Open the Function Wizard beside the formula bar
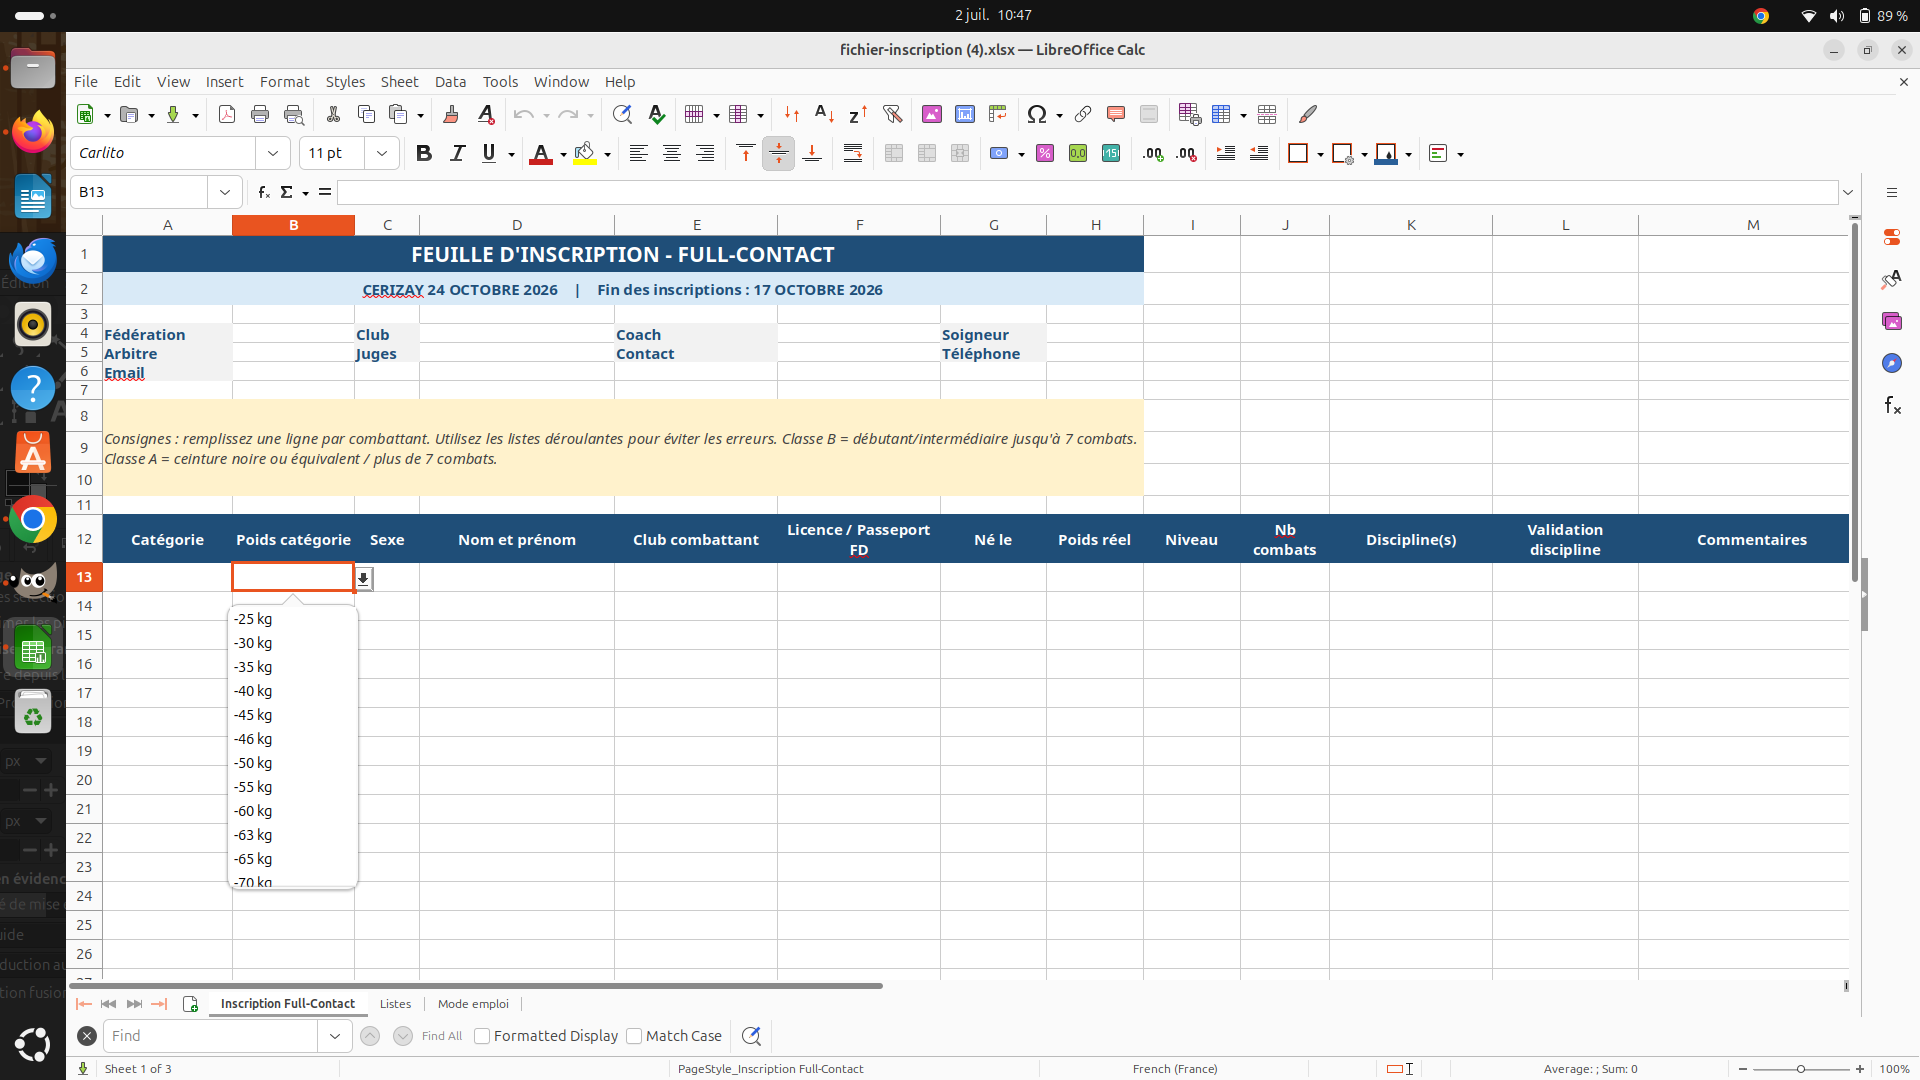The image size is (1920, 1080). 263,192
